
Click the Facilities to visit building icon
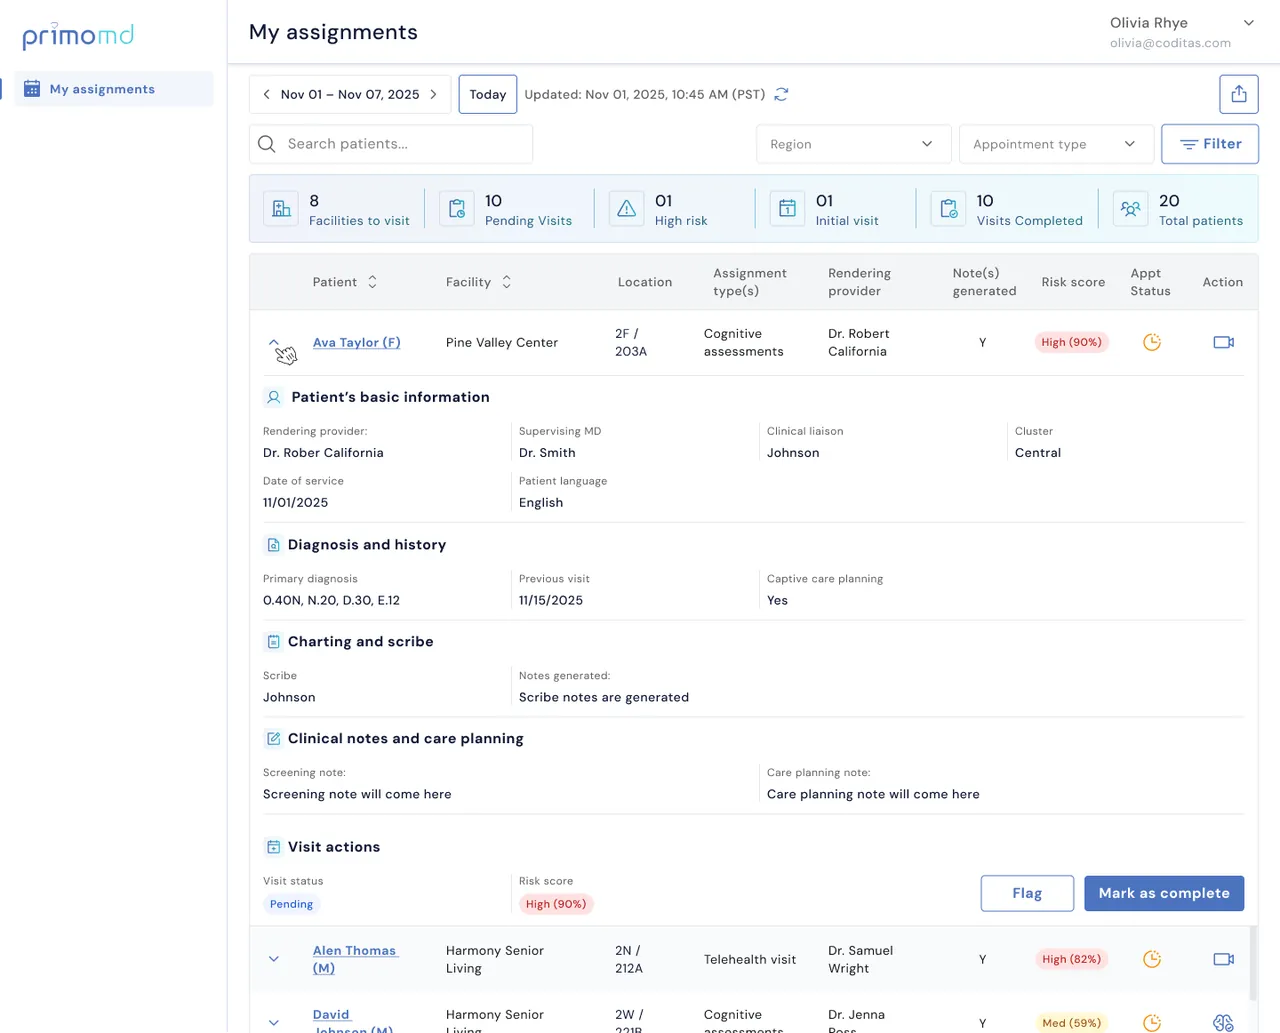pyautogui.click(x=281, y=208)
